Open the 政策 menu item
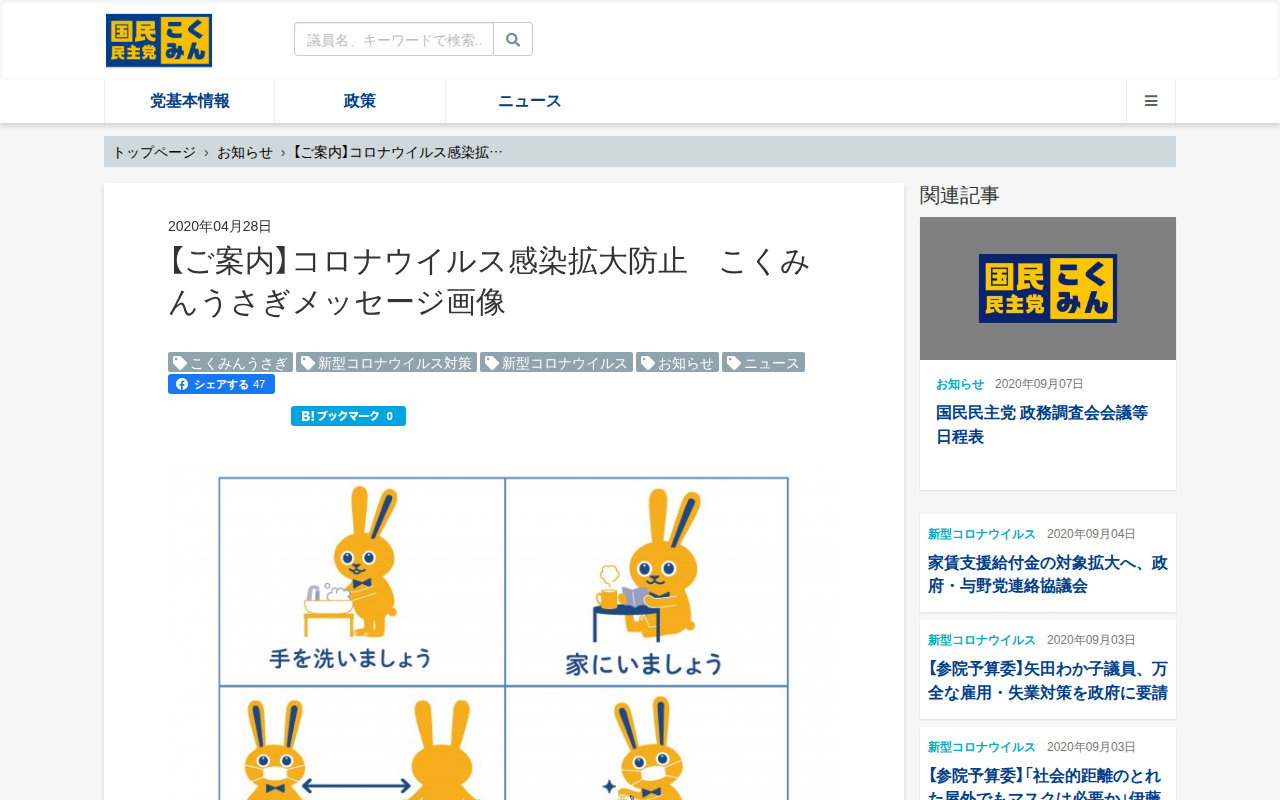1280x800 pixels. [x=360, y=101]
